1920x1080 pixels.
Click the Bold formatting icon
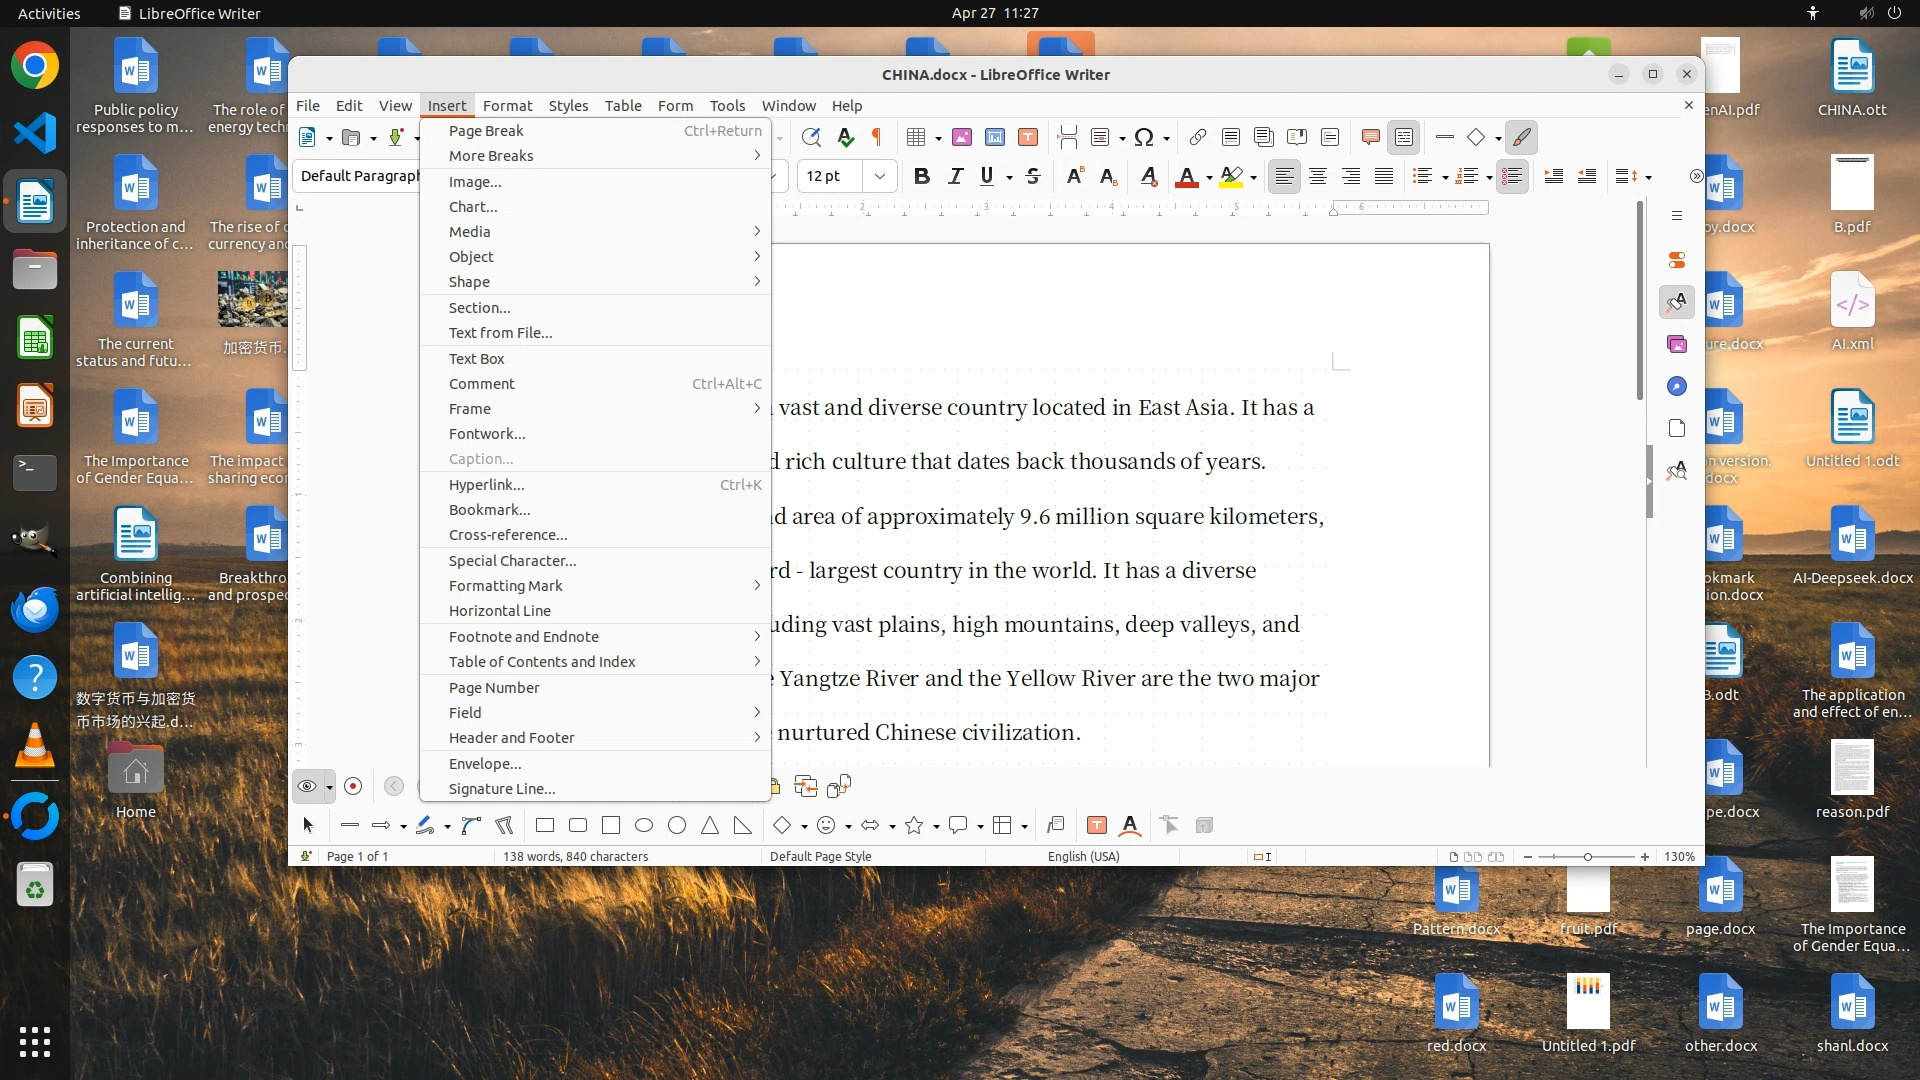922,177
